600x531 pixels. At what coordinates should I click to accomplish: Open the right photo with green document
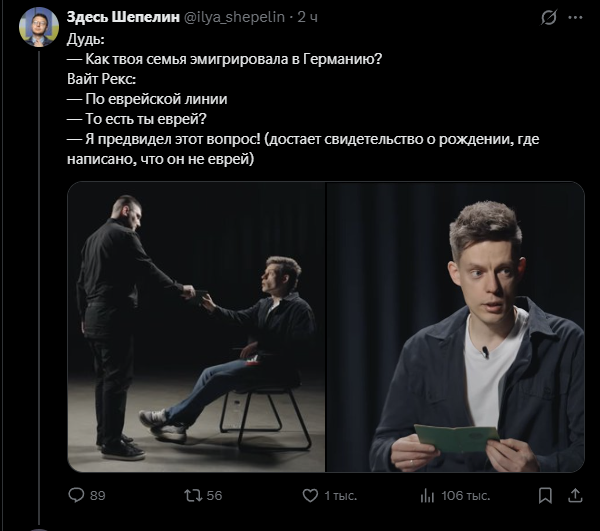click(x=455, y=327)
